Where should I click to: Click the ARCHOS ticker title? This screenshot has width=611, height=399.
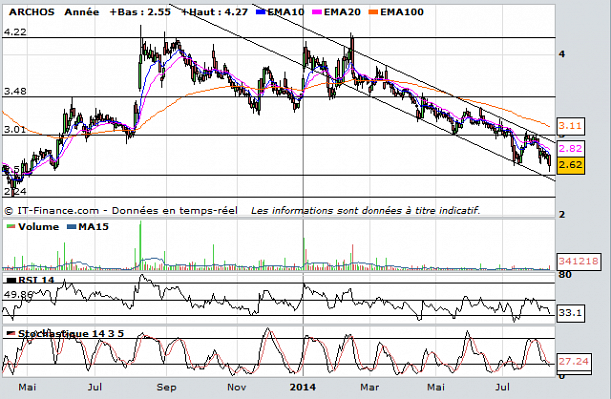click(x=32, y=12)
